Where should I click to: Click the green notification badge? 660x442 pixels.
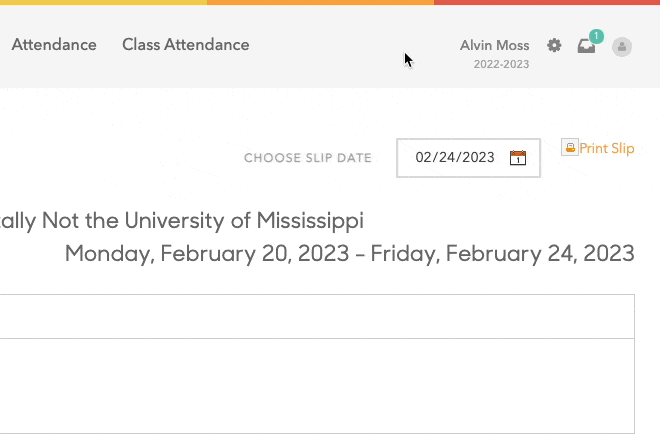pyautogui.click(x=596, y=37)
